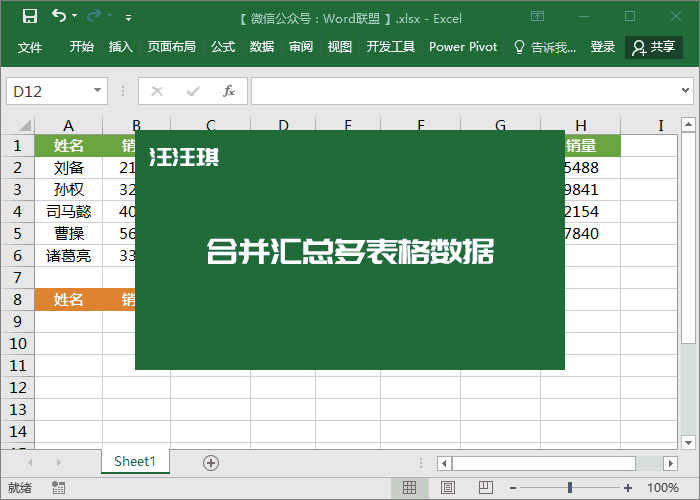Click cell containing 诸葛亮
The height and width of the screenshot is (500, 700).
point(68,256)
